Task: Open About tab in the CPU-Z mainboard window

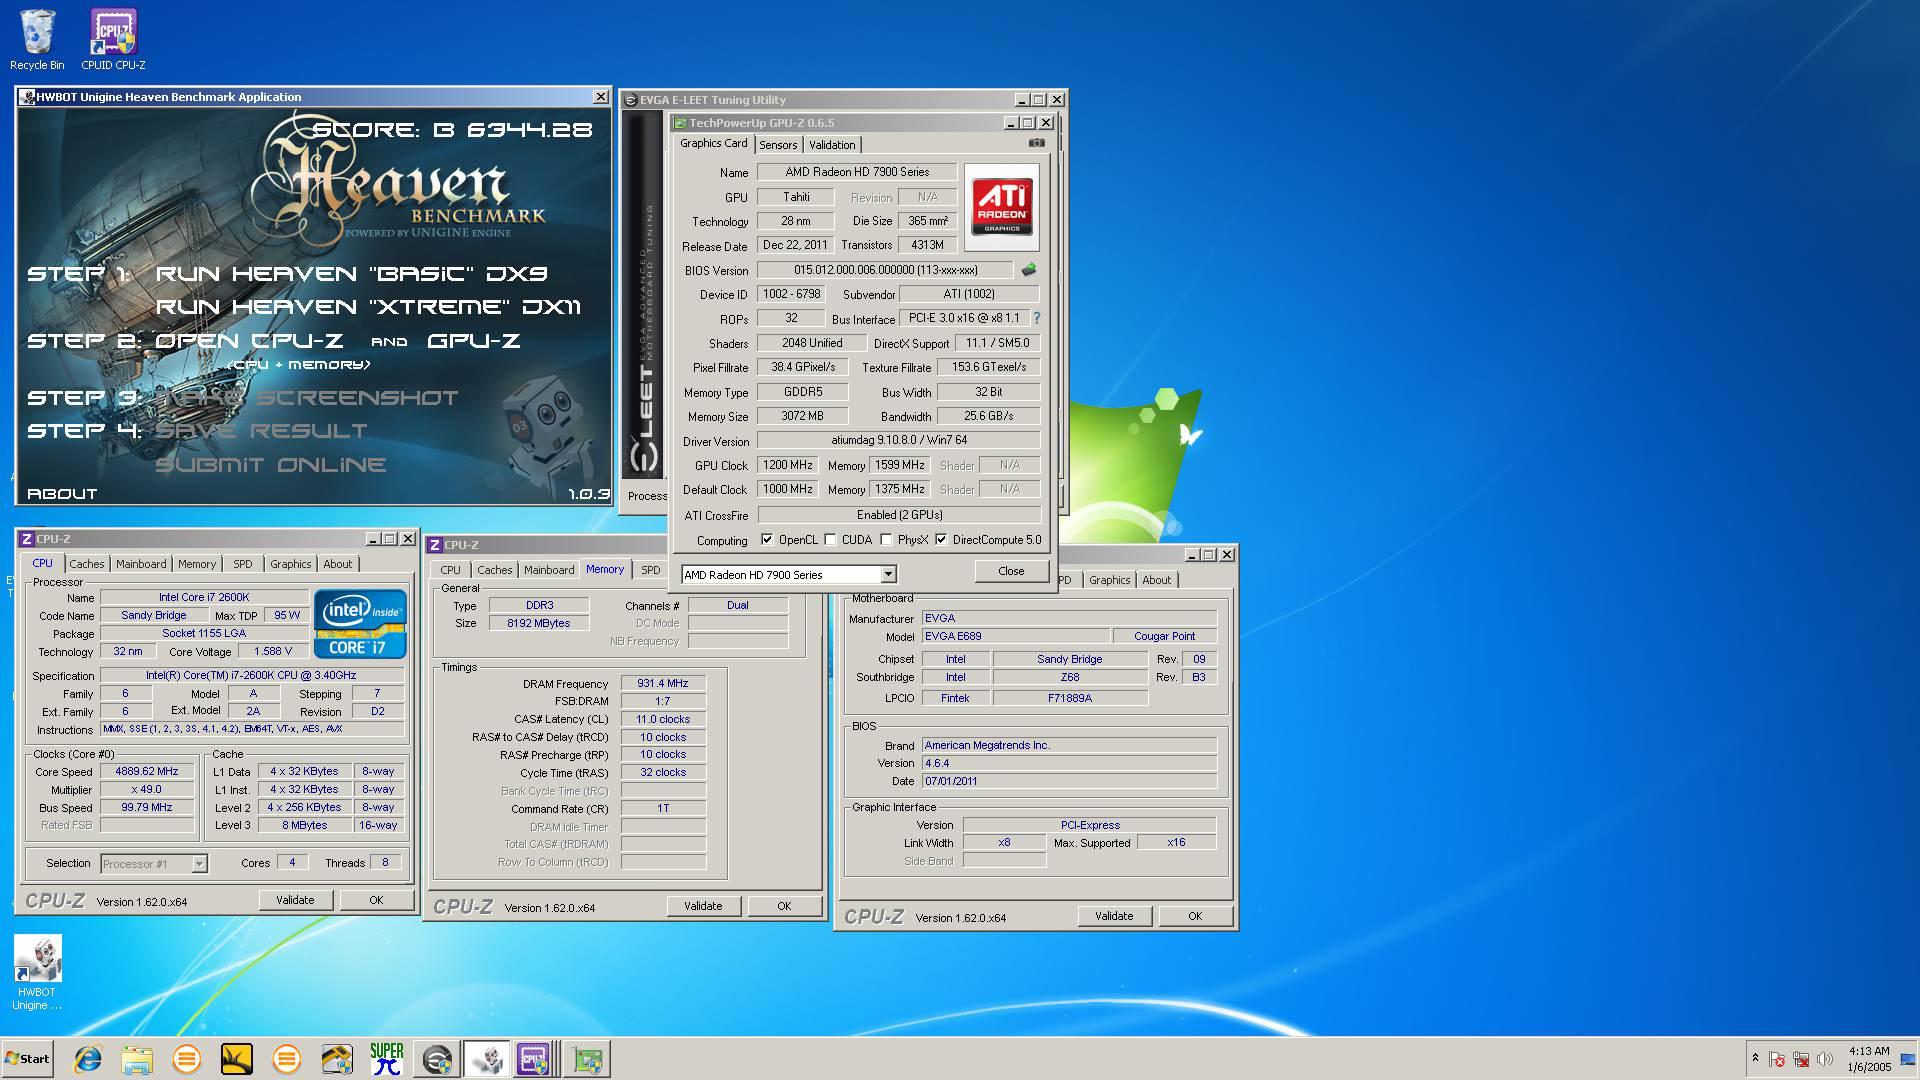Action: tap(1156, 580)
